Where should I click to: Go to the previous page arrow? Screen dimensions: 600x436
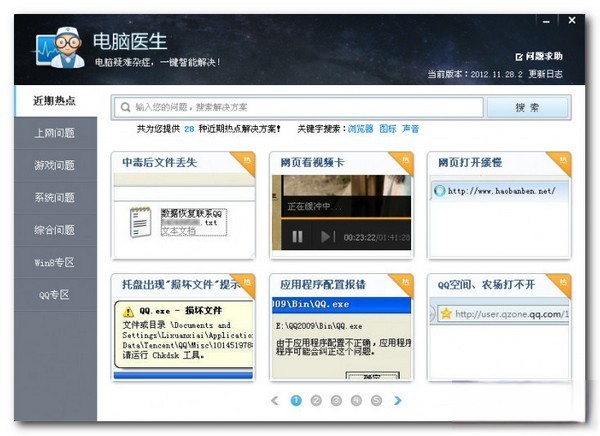point(275,400)
